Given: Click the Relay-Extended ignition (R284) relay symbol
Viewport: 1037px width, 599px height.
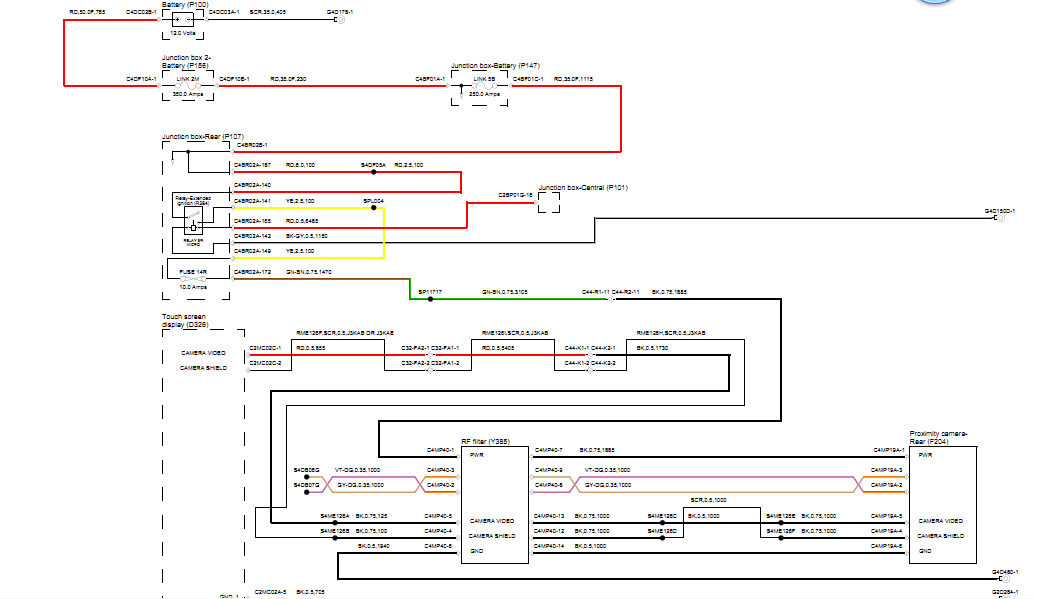Looking at the screenshot, I should (x=193, y=220).
